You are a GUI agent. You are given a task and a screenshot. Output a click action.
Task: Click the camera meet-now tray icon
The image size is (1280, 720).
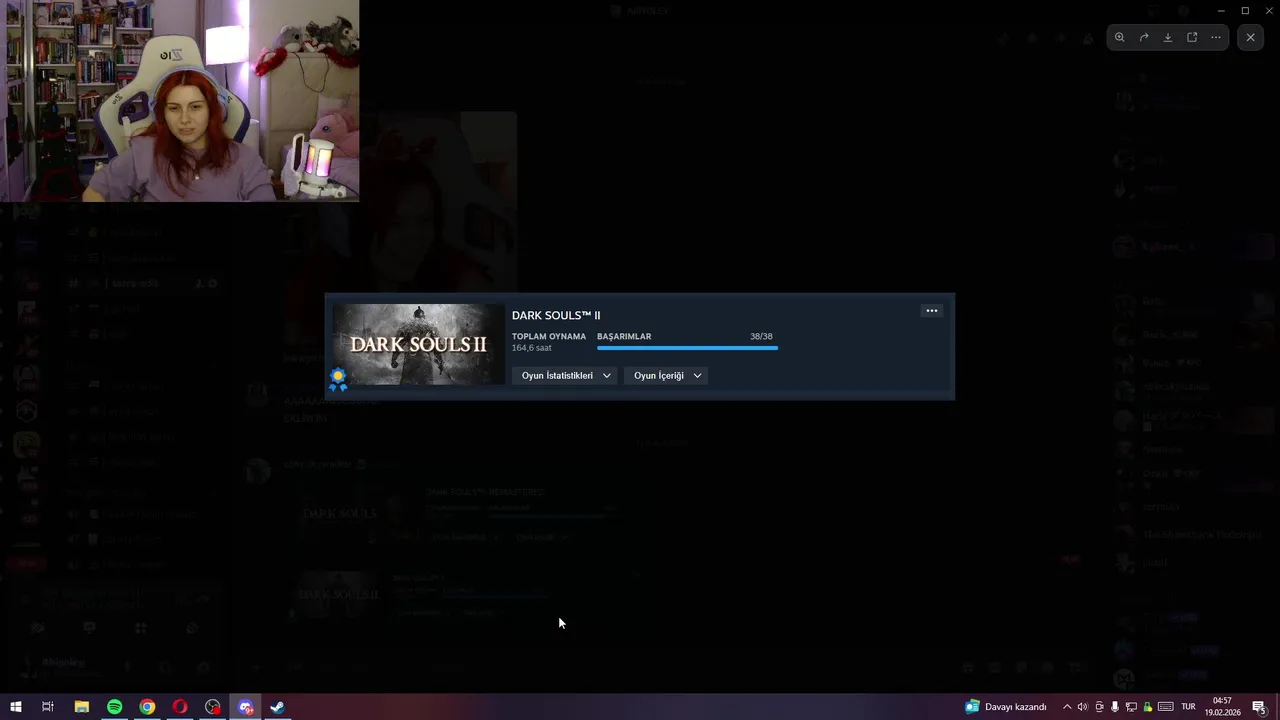[1099, 707]
